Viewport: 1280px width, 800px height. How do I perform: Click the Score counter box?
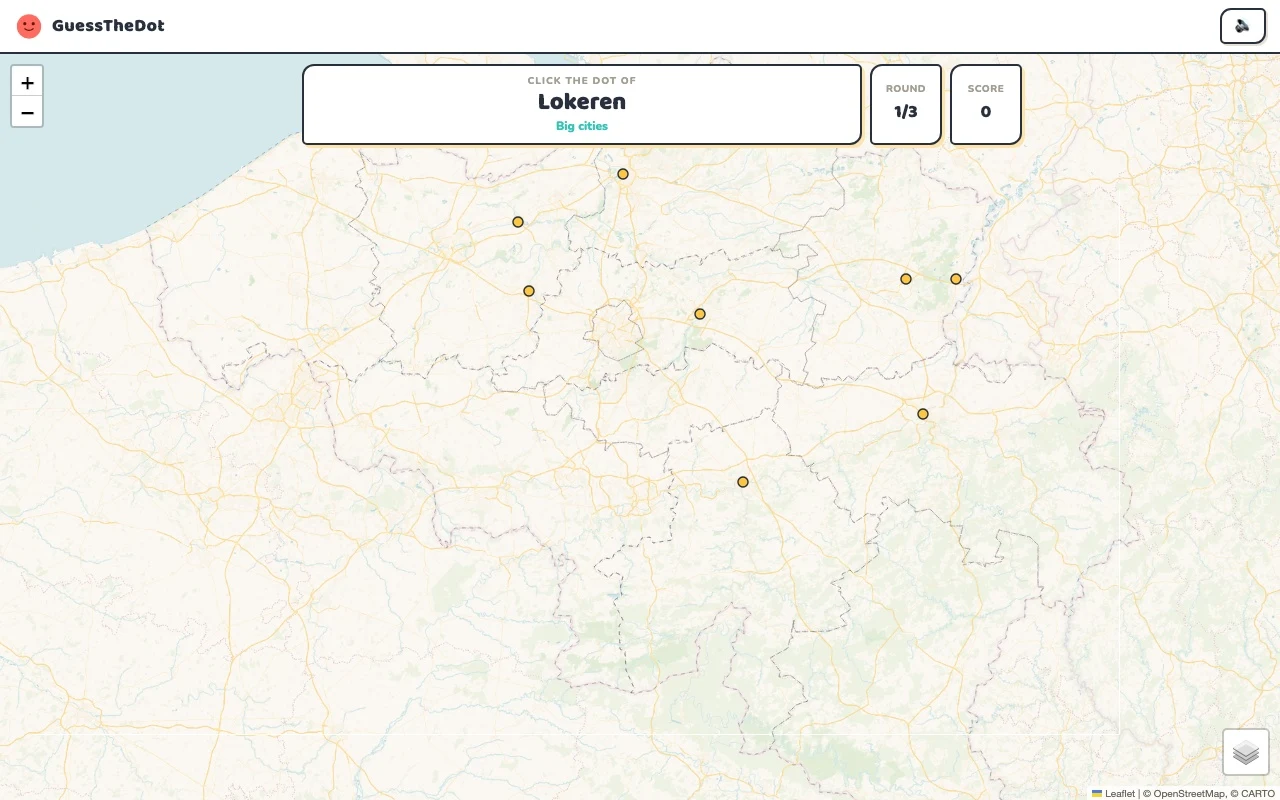(x=986, y=104)
